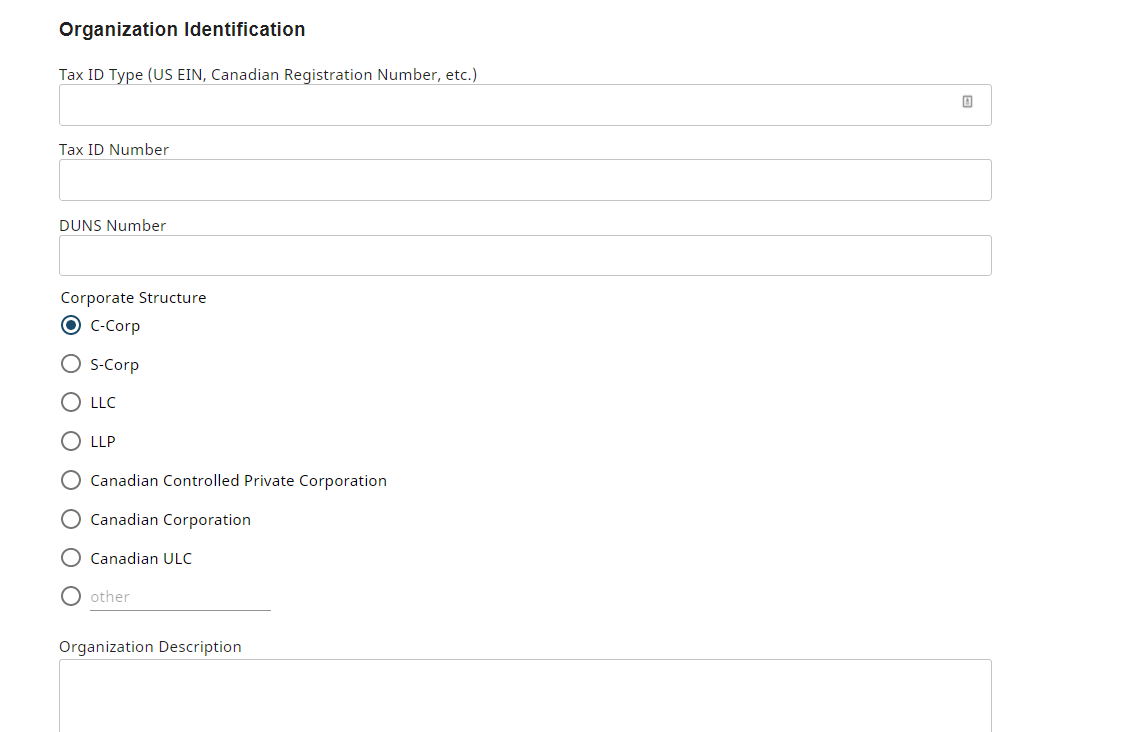
Task: Focus the Tax ID Type text box
Action: coord(525,105)
